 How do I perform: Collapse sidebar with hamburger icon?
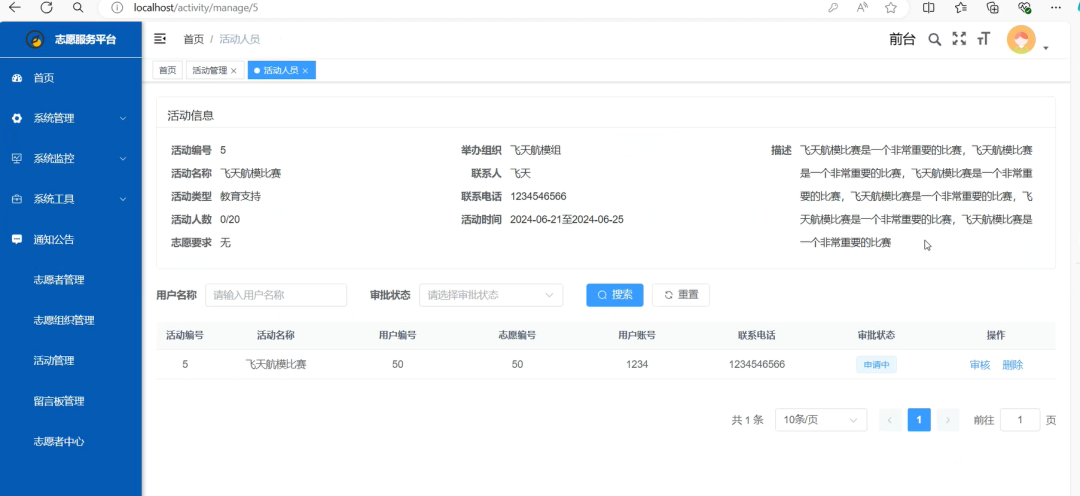tap(160, 39)
